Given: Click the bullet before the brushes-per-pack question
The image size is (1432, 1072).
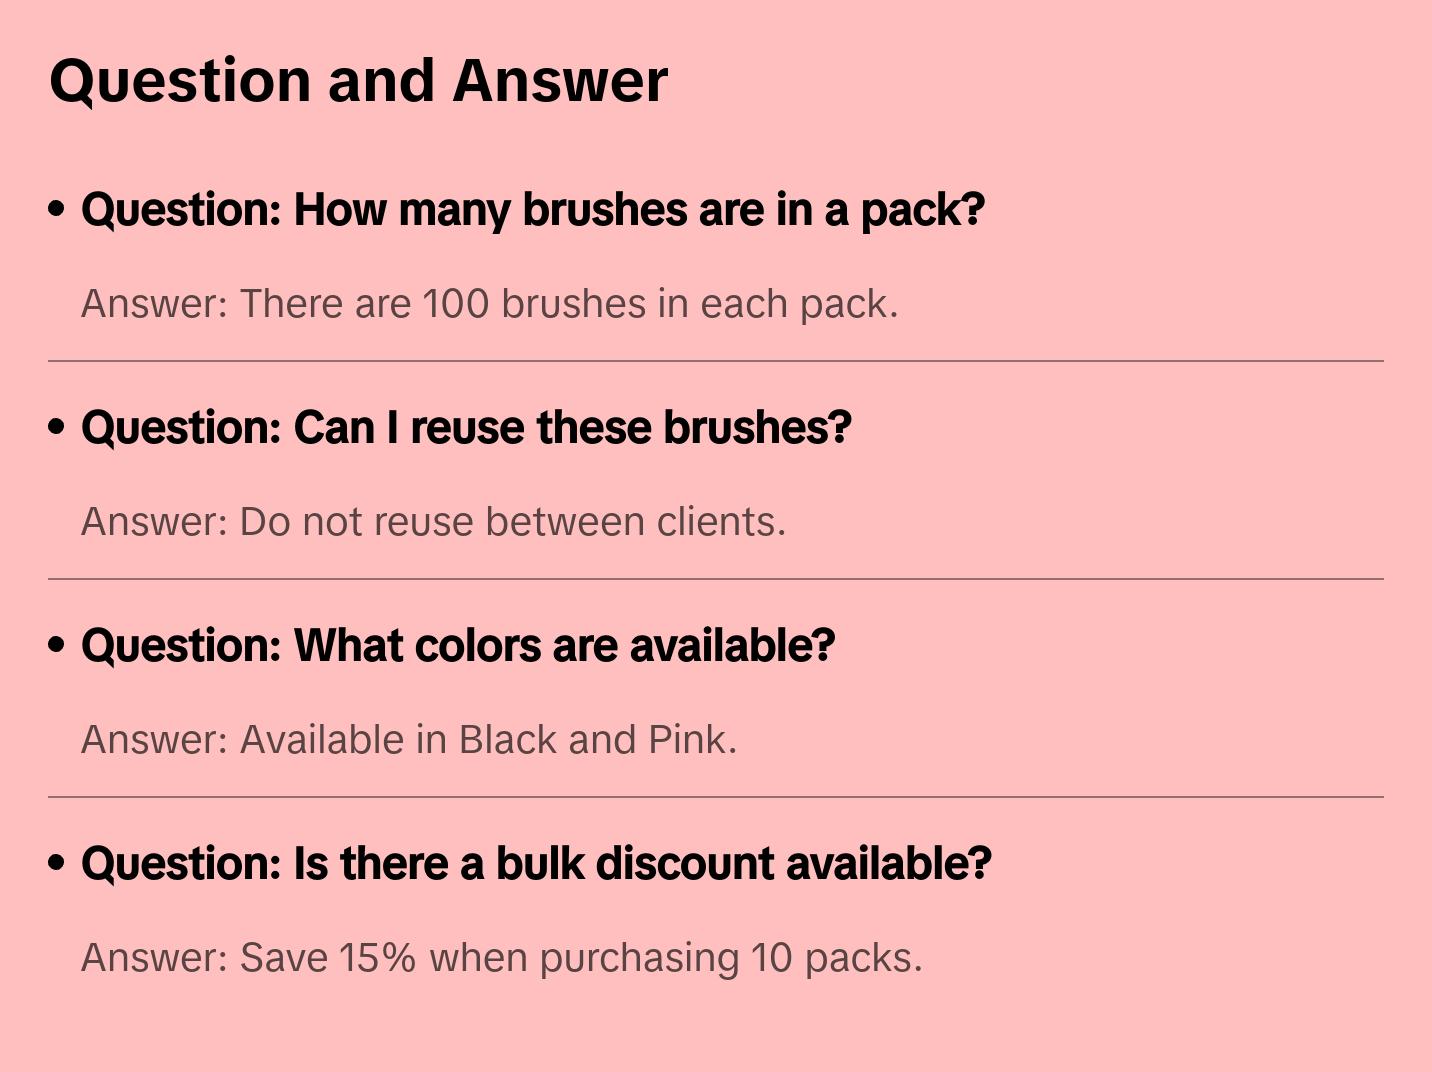Looking at the screenshot, I should [57, 210].
